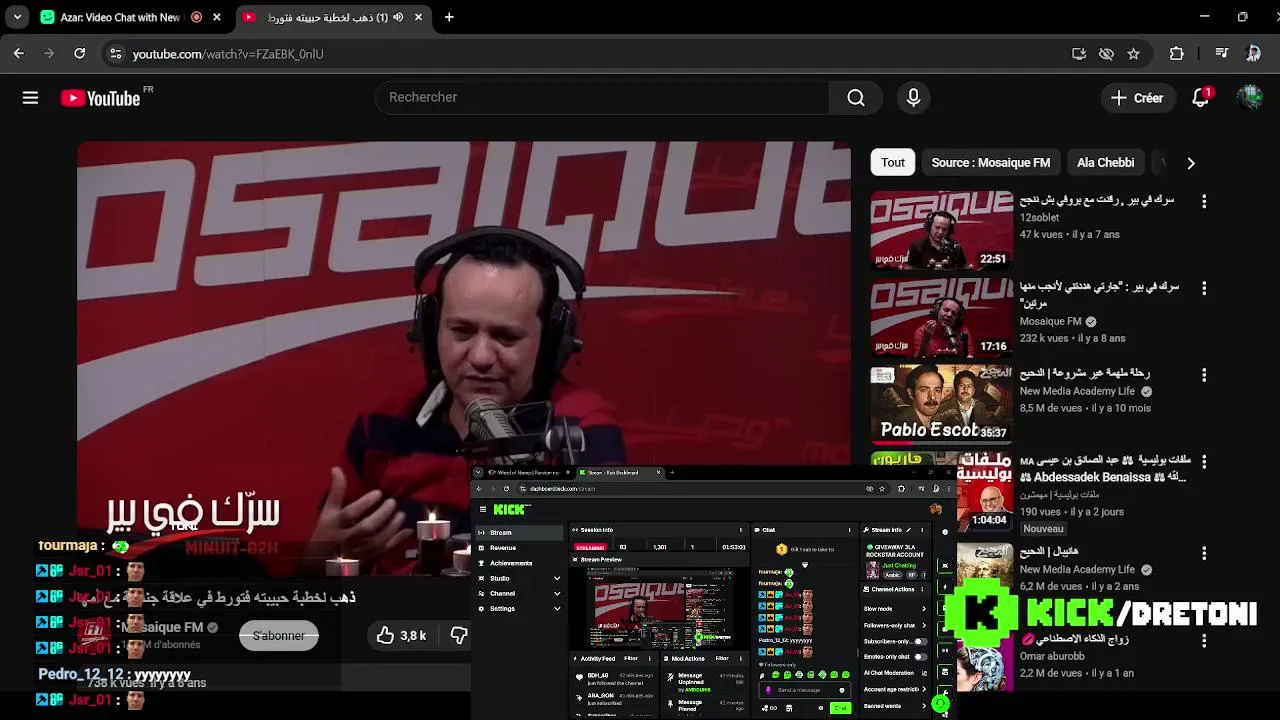Click the Créer button
Image resolution: width=1280 pixels, height=720 pixels.
[1138, 98]
